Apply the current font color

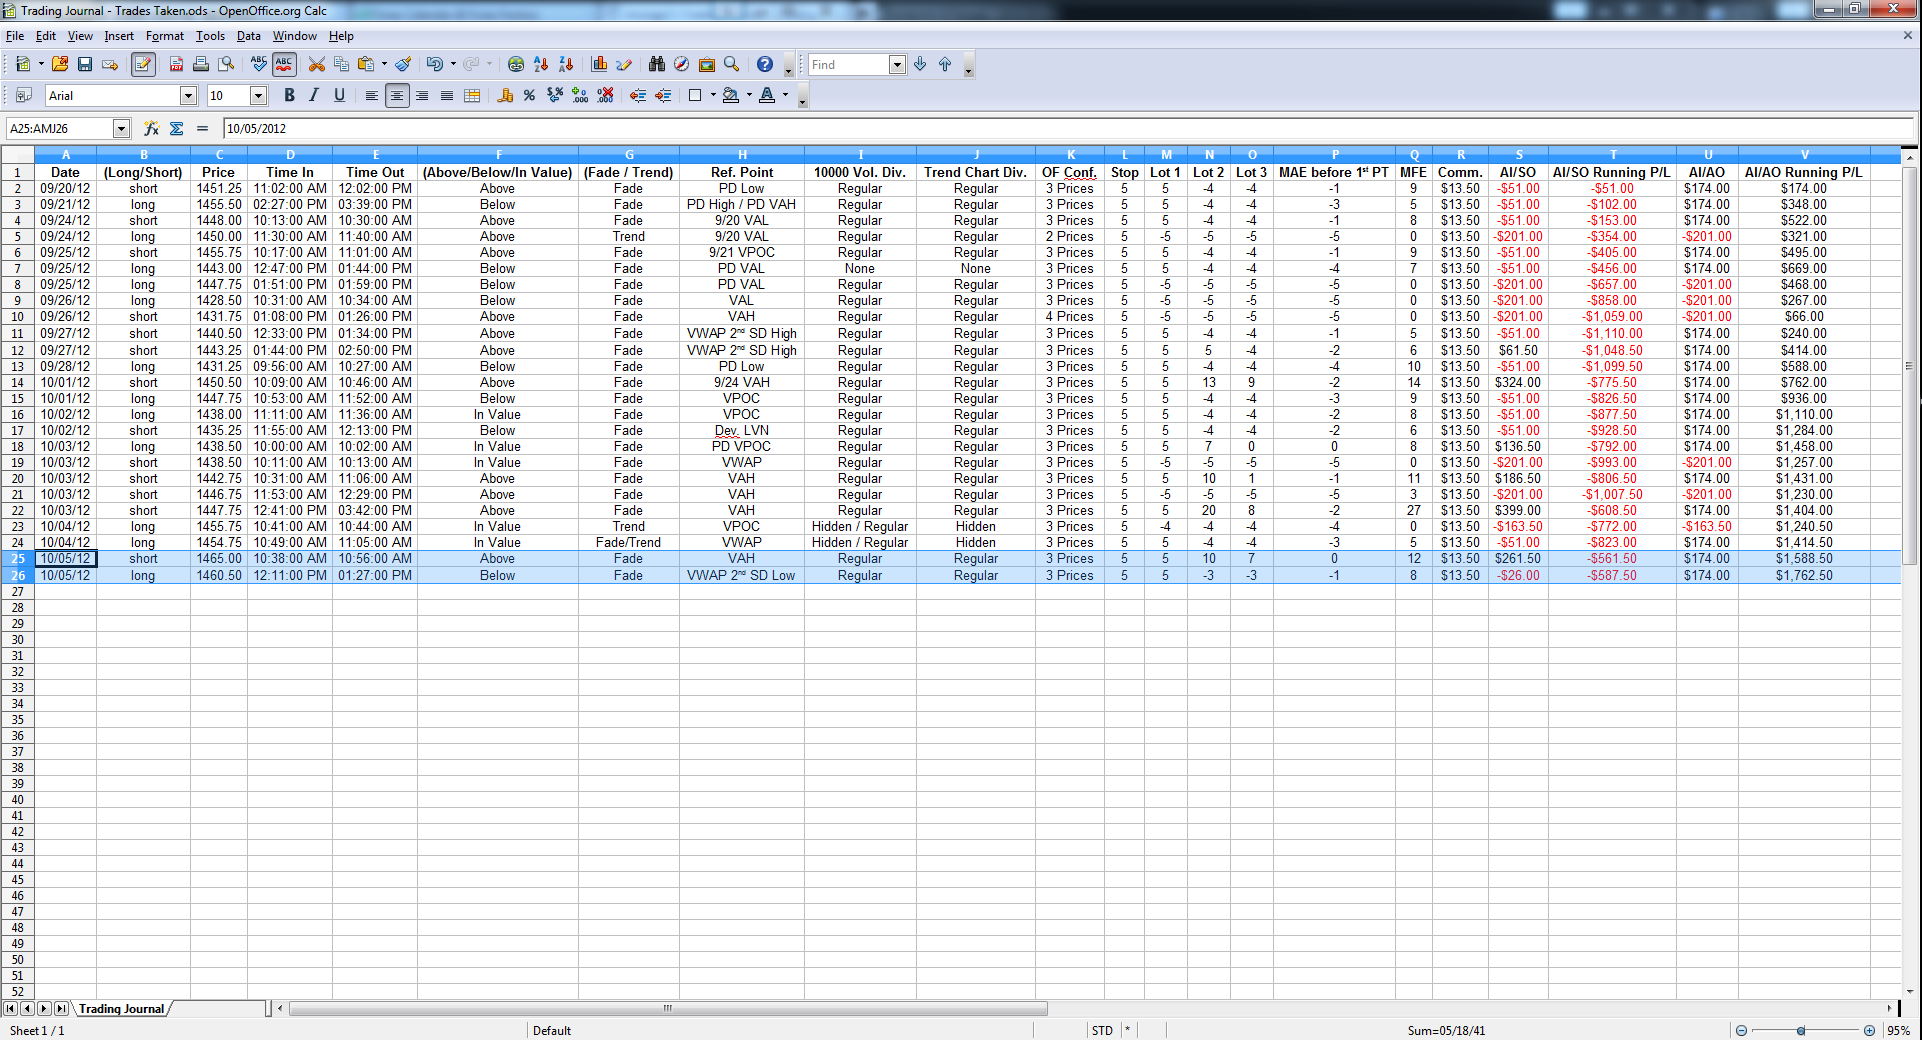[x=767, y=95]
